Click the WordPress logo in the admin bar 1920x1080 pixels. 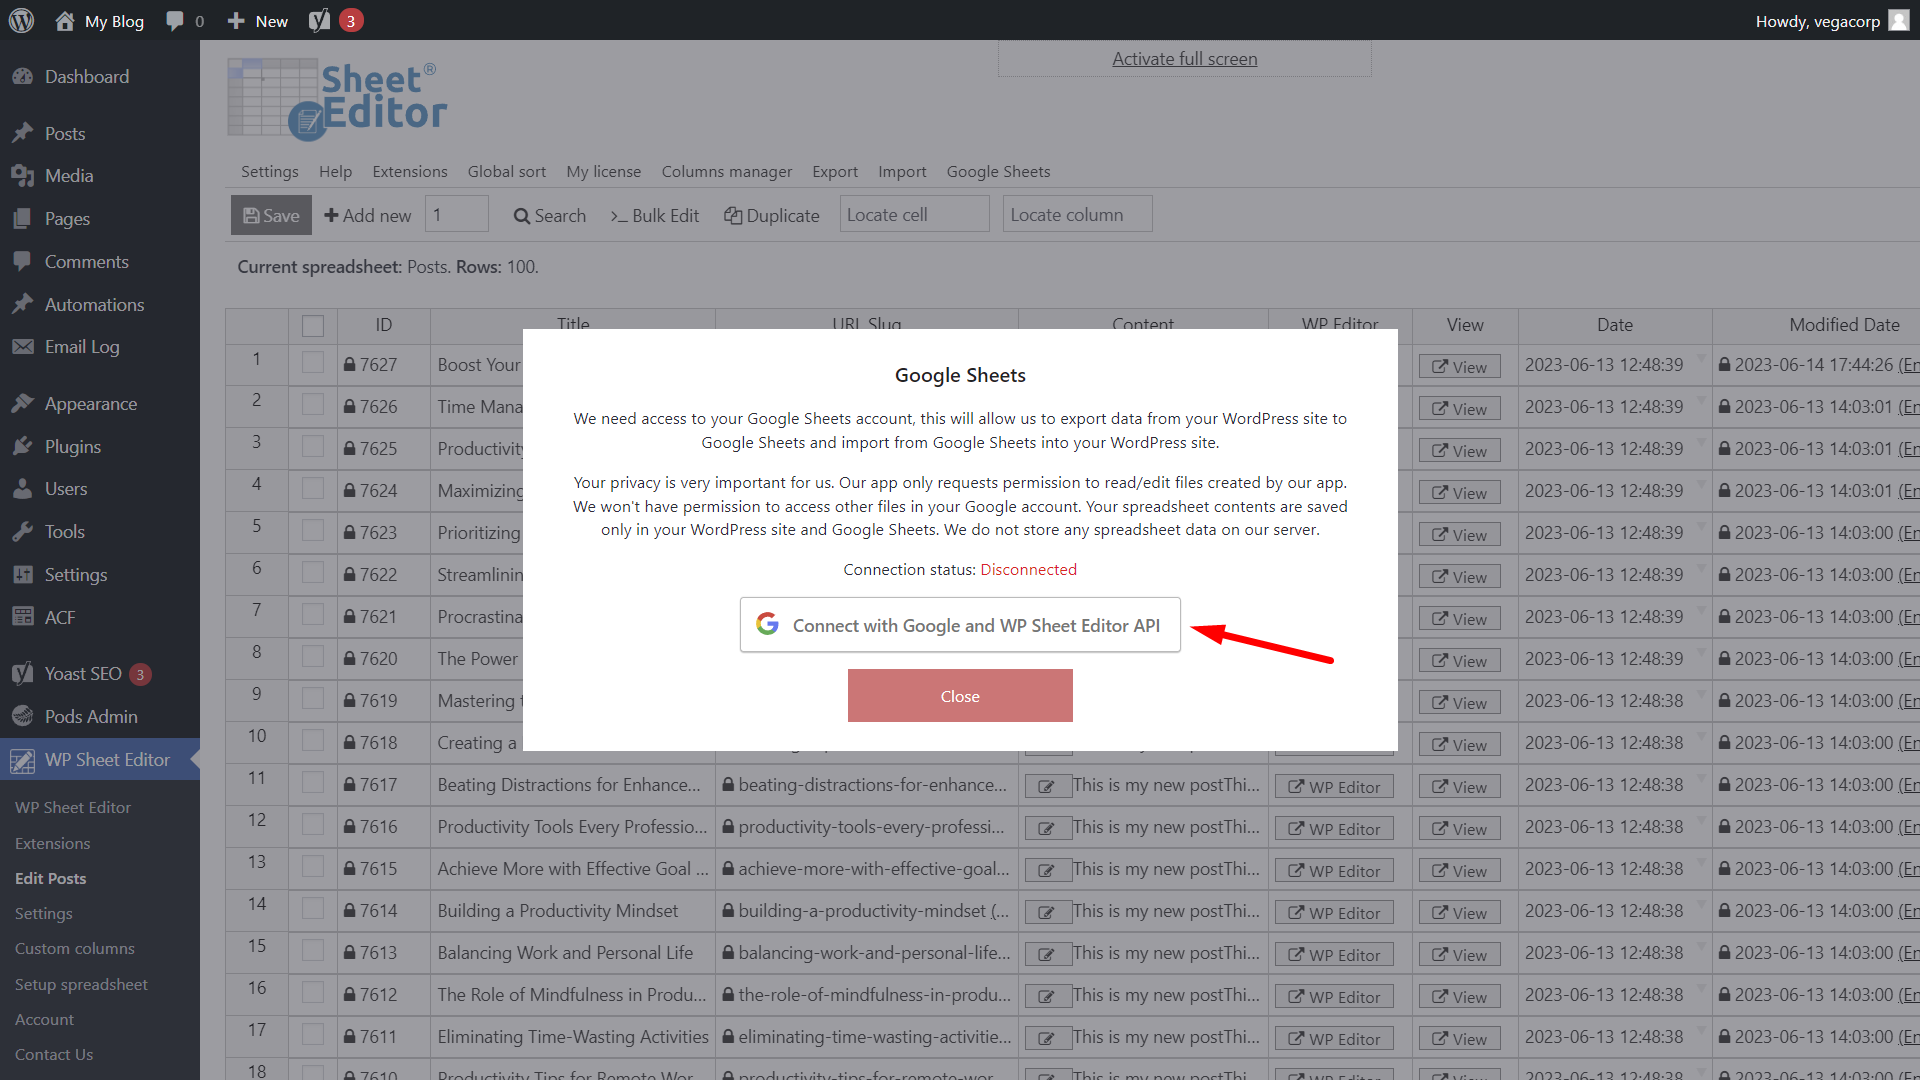[x=21, y=20]
